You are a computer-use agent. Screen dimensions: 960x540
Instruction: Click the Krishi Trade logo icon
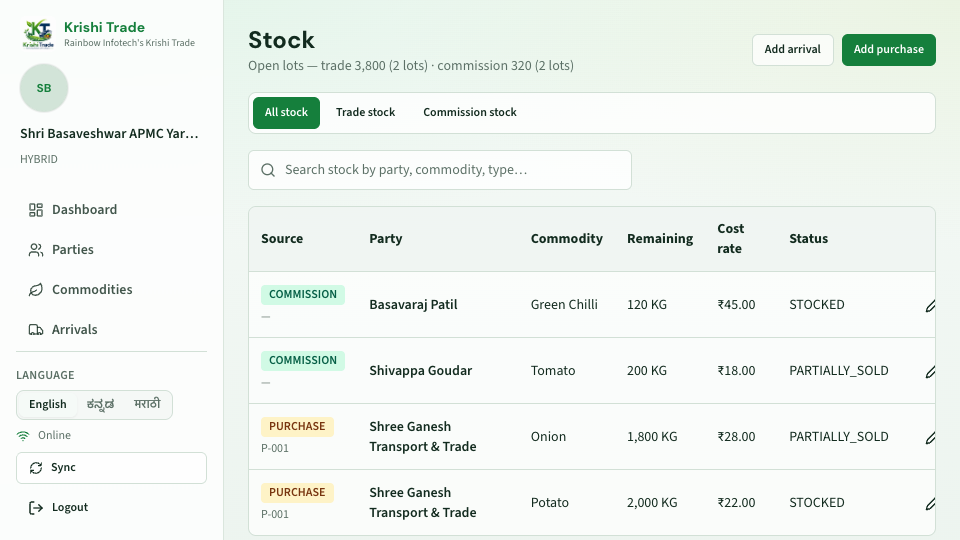pyautogui.click(x=38, y=34)
